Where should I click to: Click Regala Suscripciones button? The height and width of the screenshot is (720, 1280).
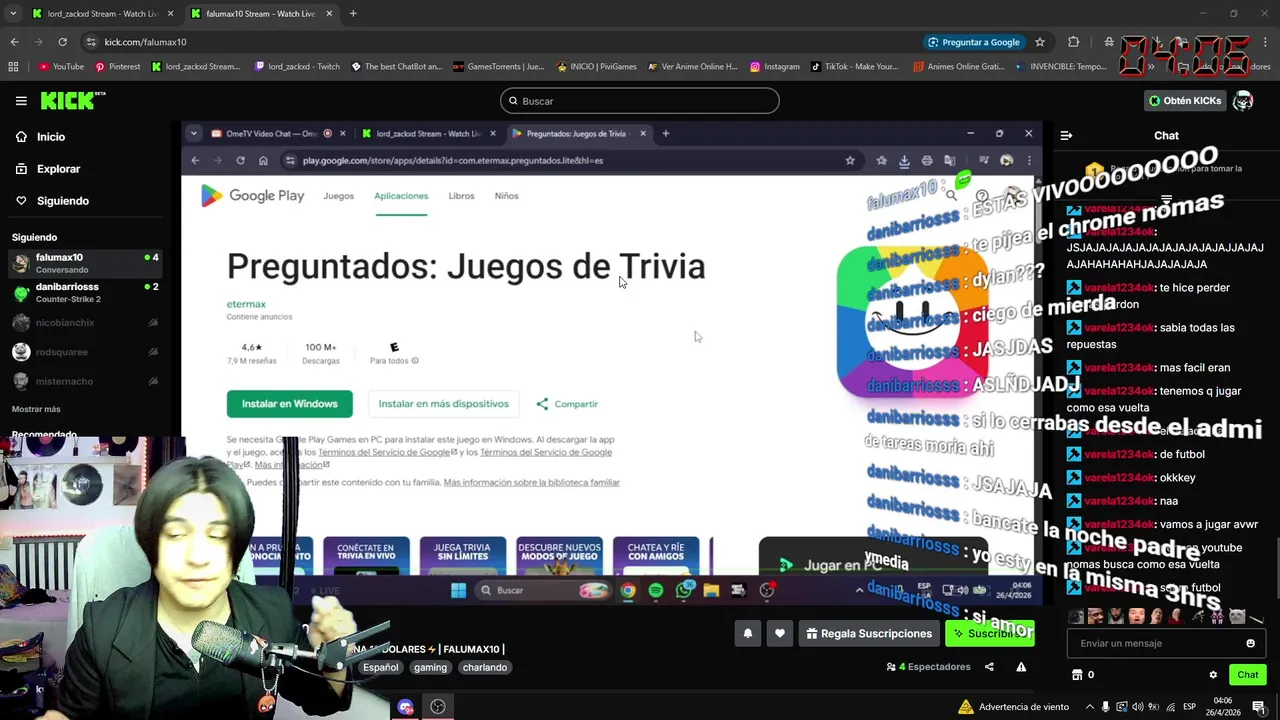click(x=869, y=633)
